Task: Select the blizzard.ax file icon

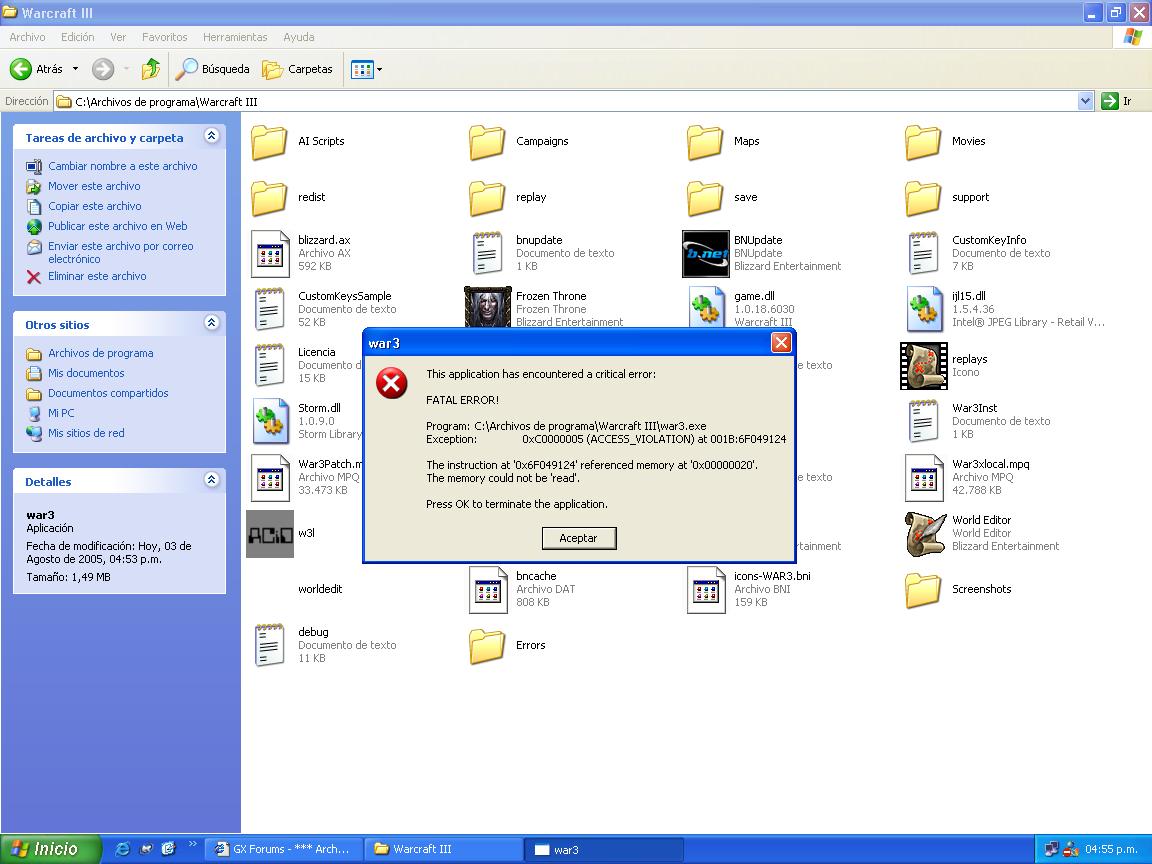Action: pyautogui.click(x=270, y=253)
